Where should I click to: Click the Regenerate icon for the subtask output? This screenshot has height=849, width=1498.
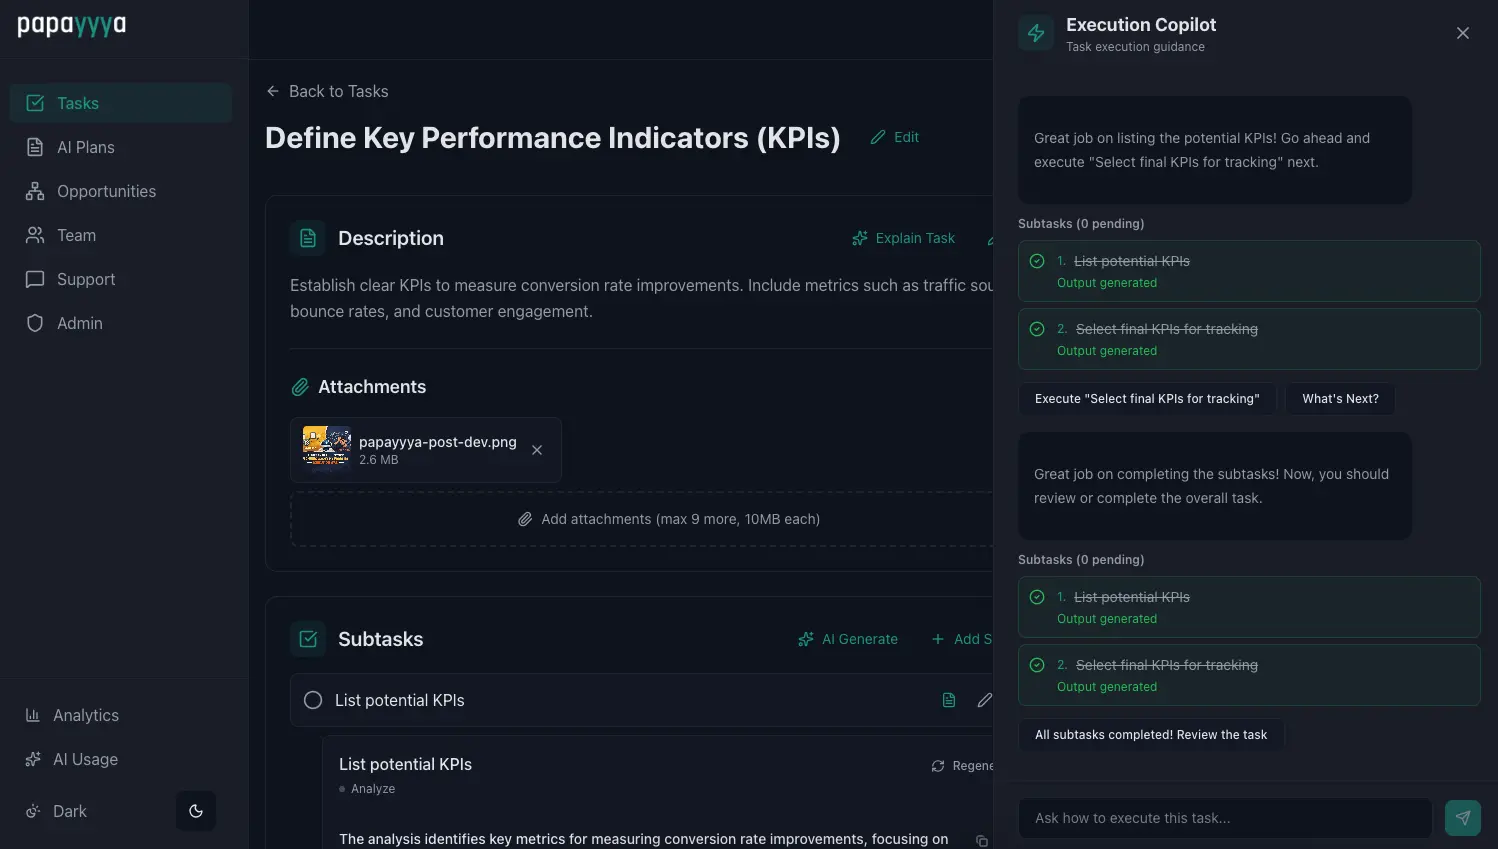coord(937,765)
